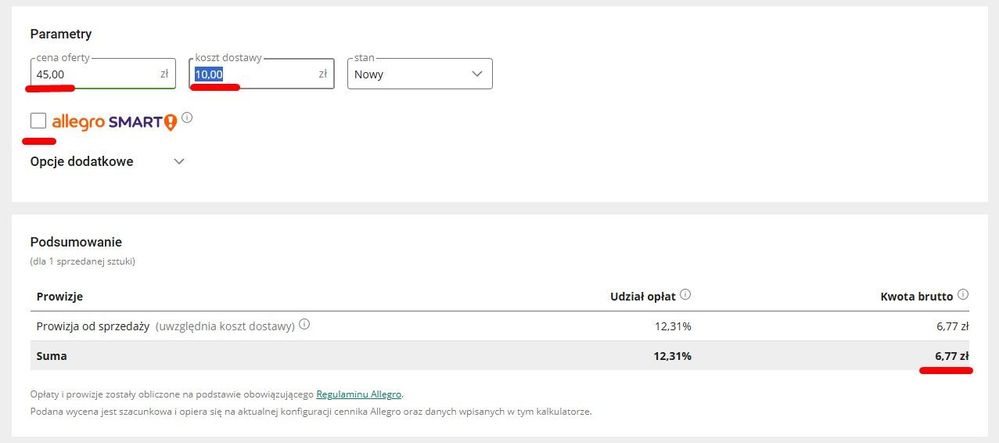Click the Parametry section heading
Viewport: 999px width, 443px height.
61,35
